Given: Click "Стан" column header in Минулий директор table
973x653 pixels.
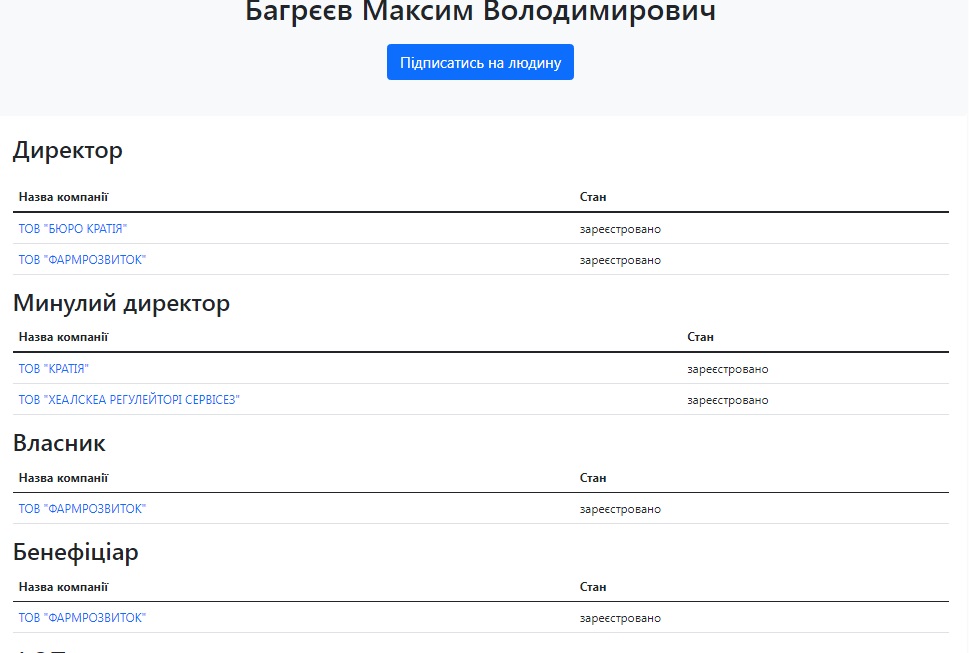Looking at the screenshot, I should pos(700,337).
